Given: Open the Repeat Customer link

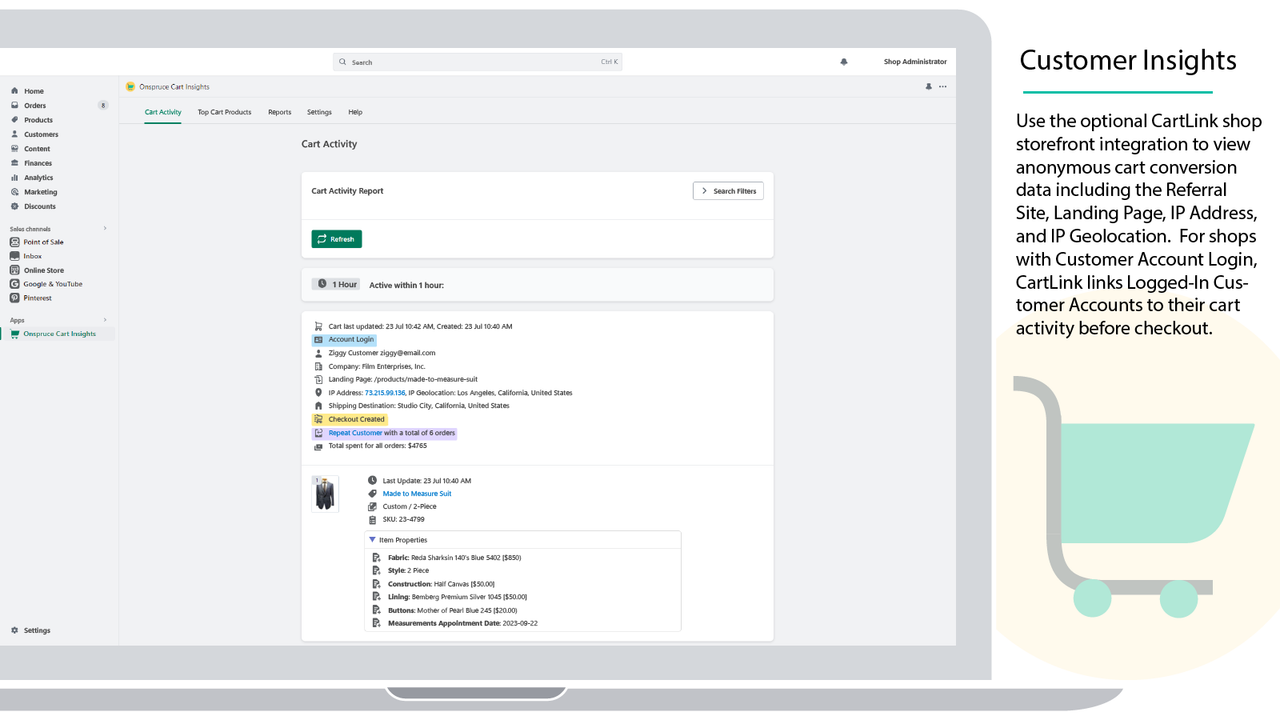Looking at the screenshot, I should 355,433.
